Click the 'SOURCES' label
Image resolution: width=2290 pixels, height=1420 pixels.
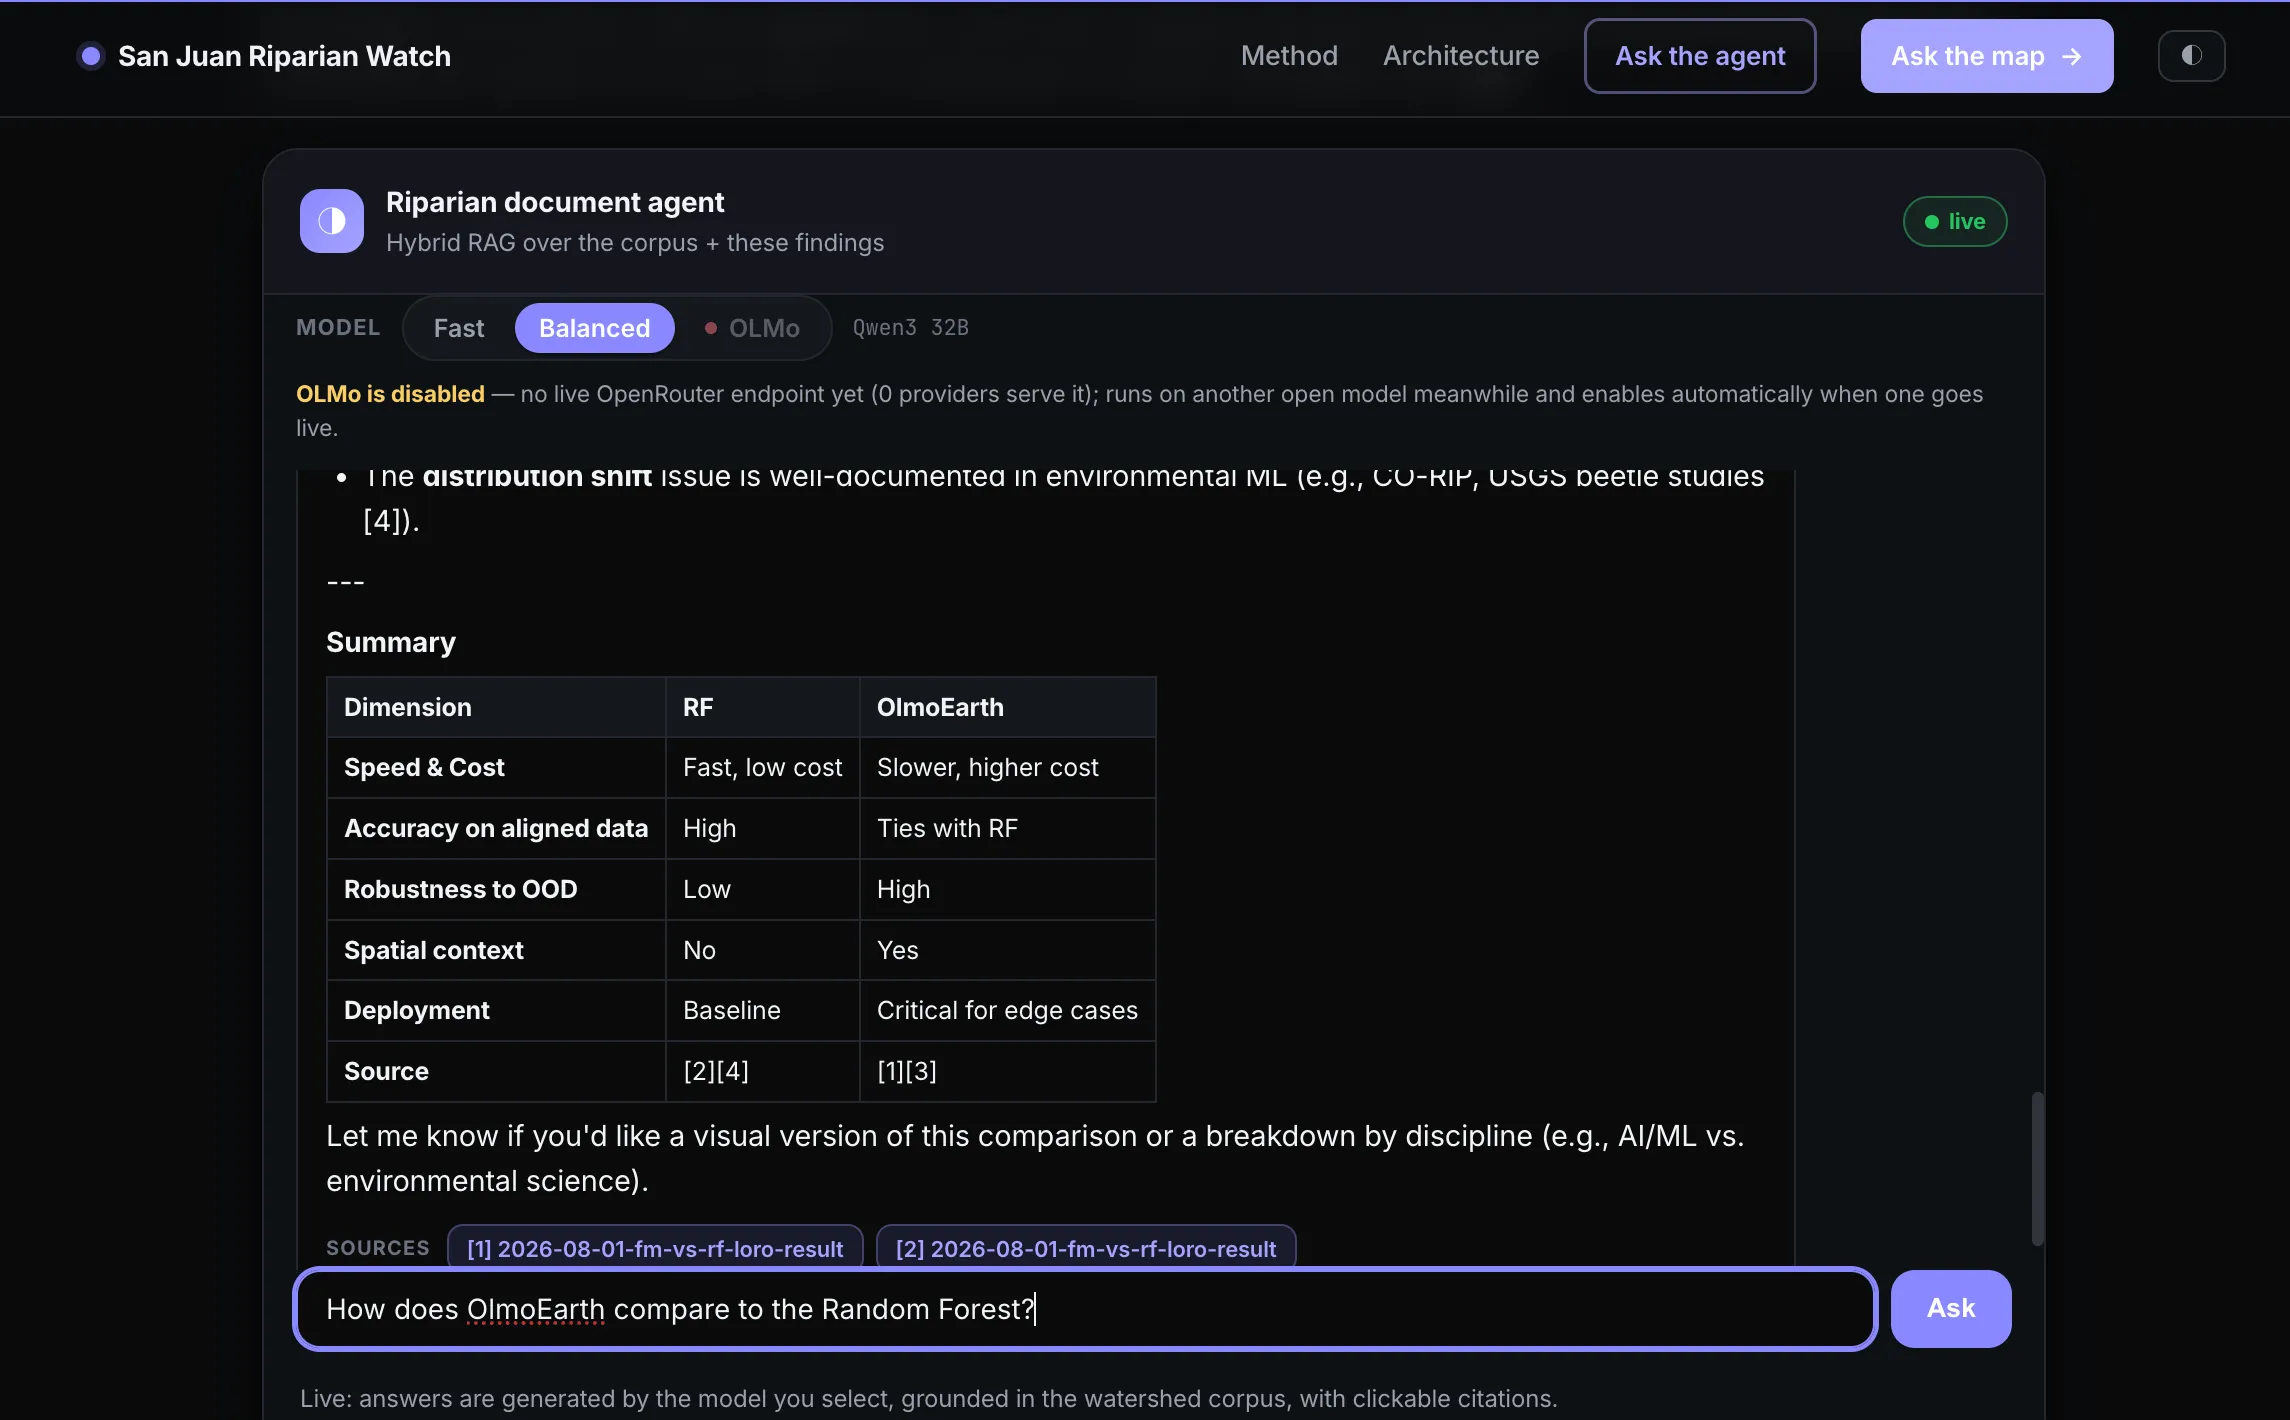click(x=378, y=1248)
